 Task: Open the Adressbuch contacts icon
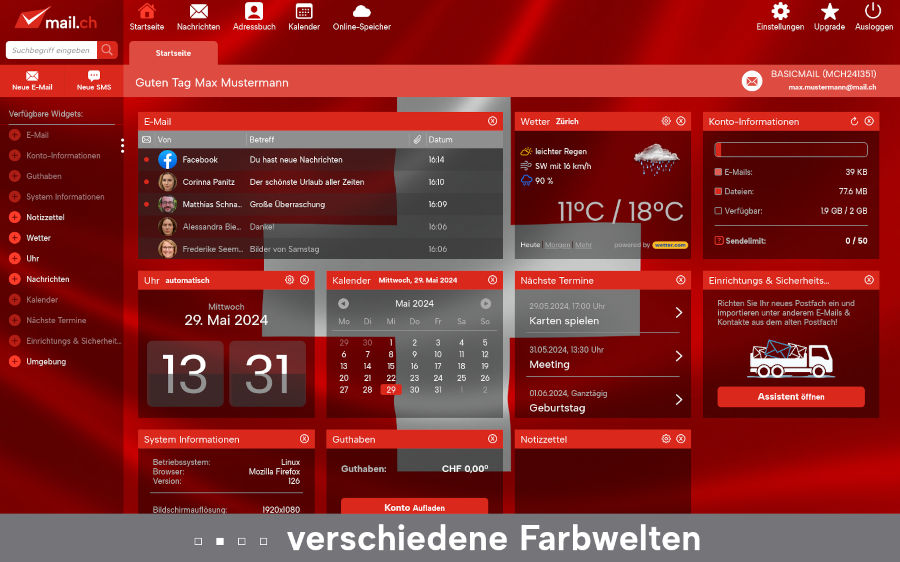[x=254, y=12]
